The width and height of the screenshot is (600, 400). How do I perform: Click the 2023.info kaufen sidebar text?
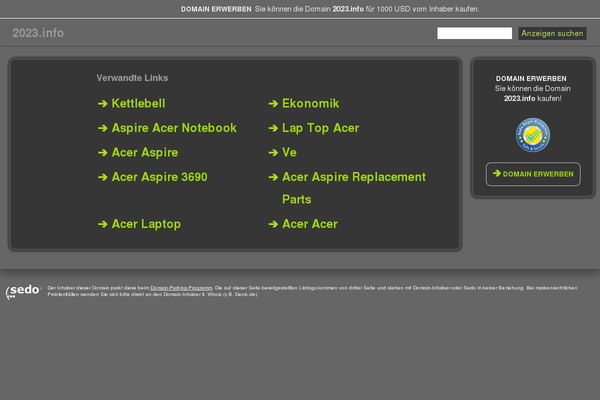pyautogui.click(x=533, y=98)
